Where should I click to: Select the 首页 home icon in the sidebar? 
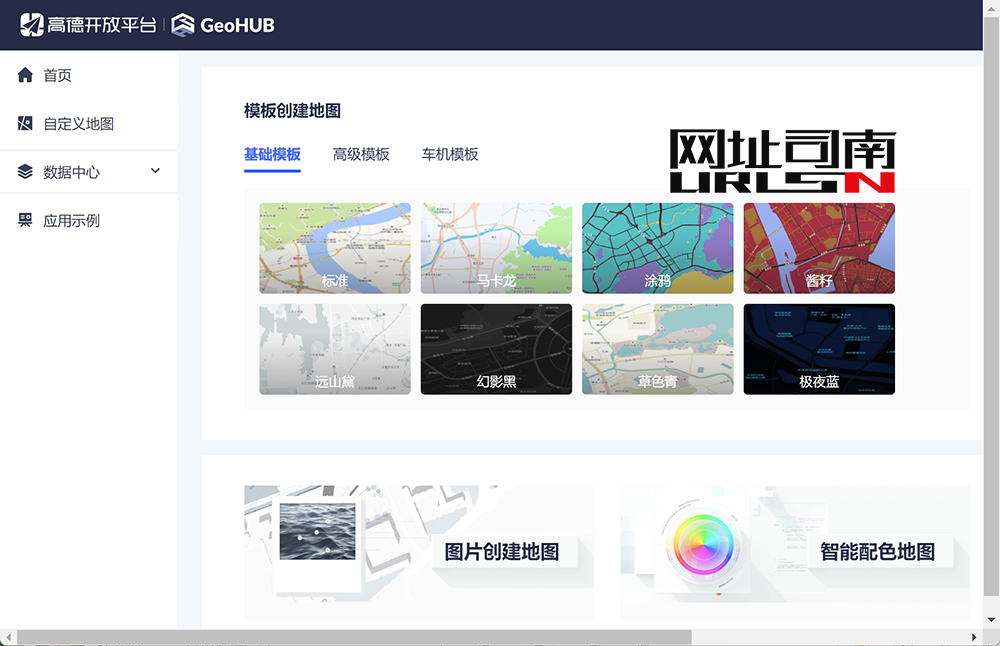click(x=23, y=75)
